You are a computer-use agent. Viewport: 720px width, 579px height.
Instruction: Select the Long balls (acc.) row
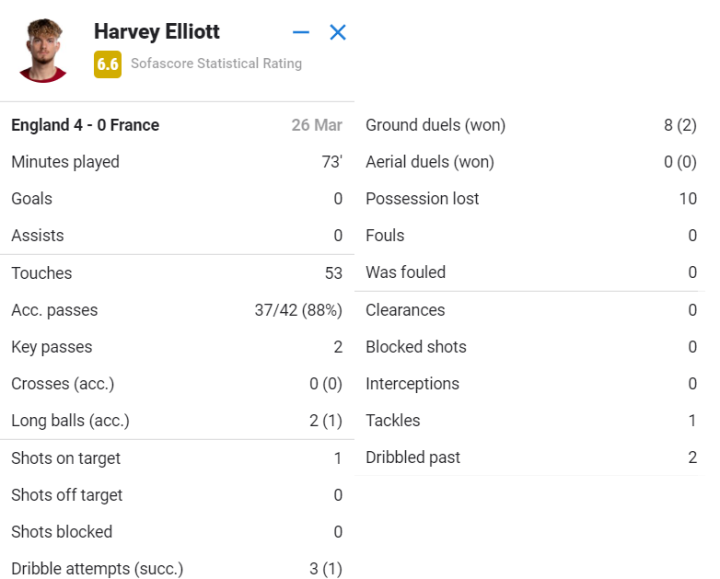click(x=176, y=421)
